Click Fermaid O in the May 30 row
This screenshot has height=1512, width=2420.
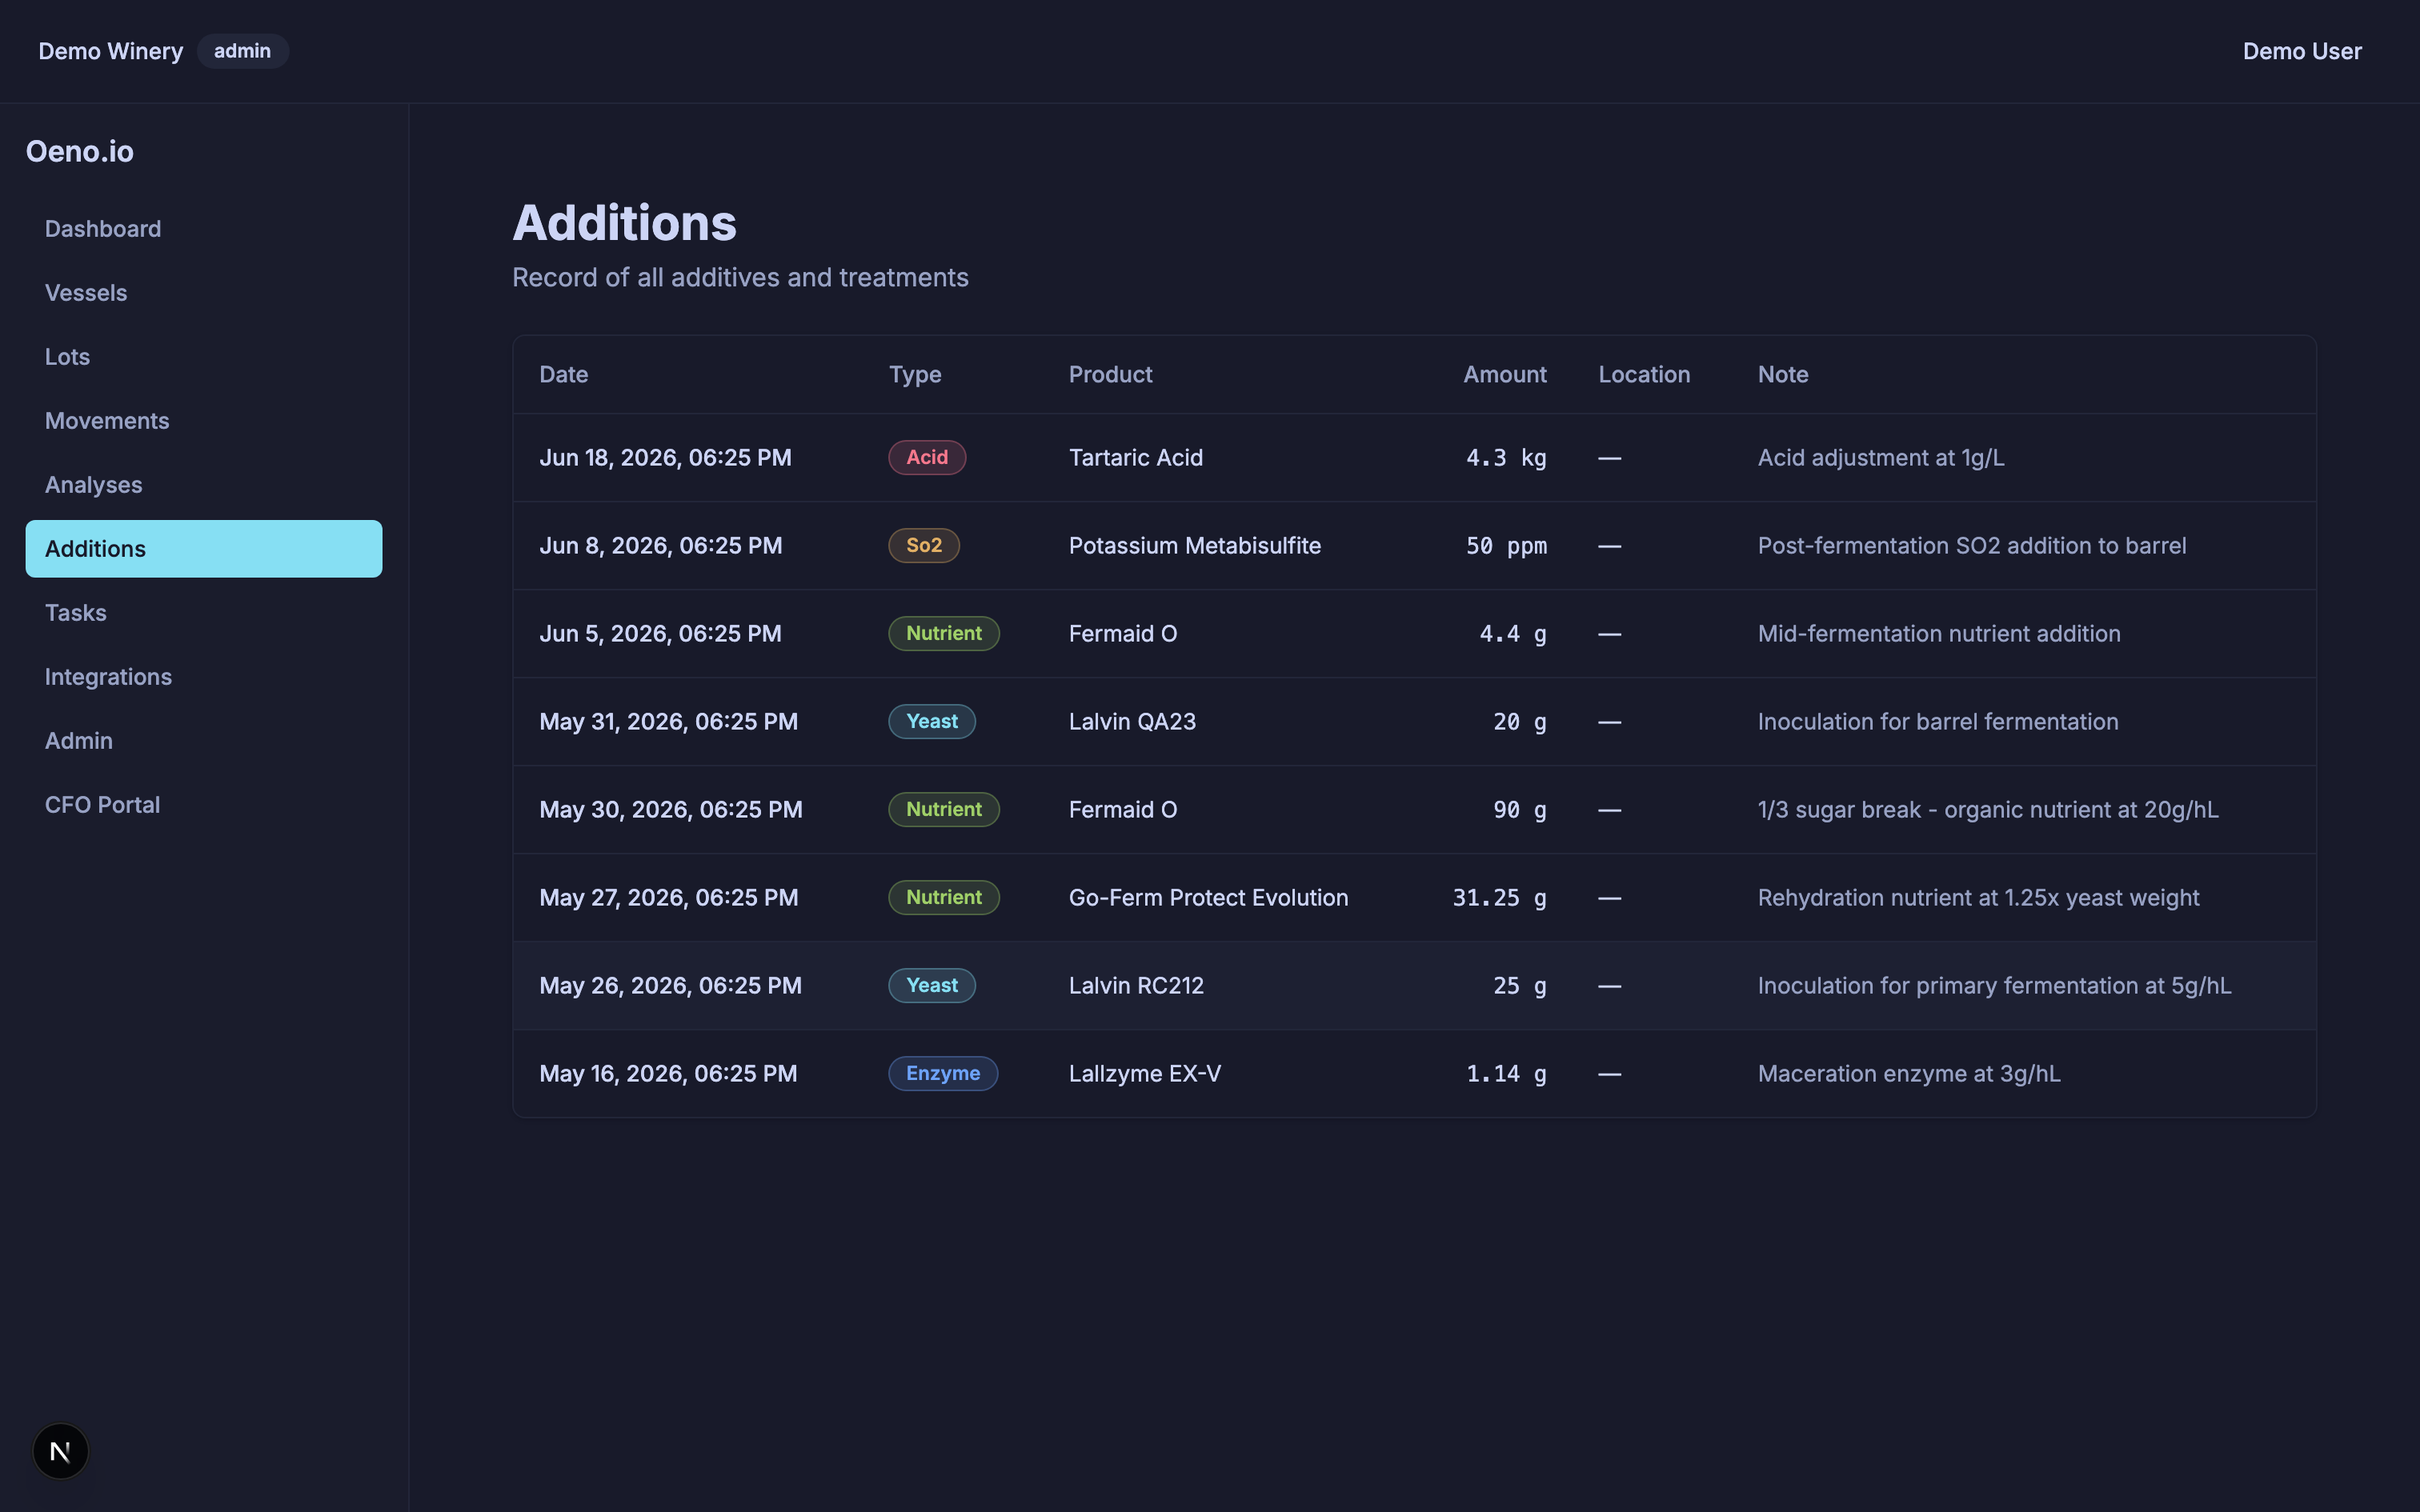click(1122, 809)
